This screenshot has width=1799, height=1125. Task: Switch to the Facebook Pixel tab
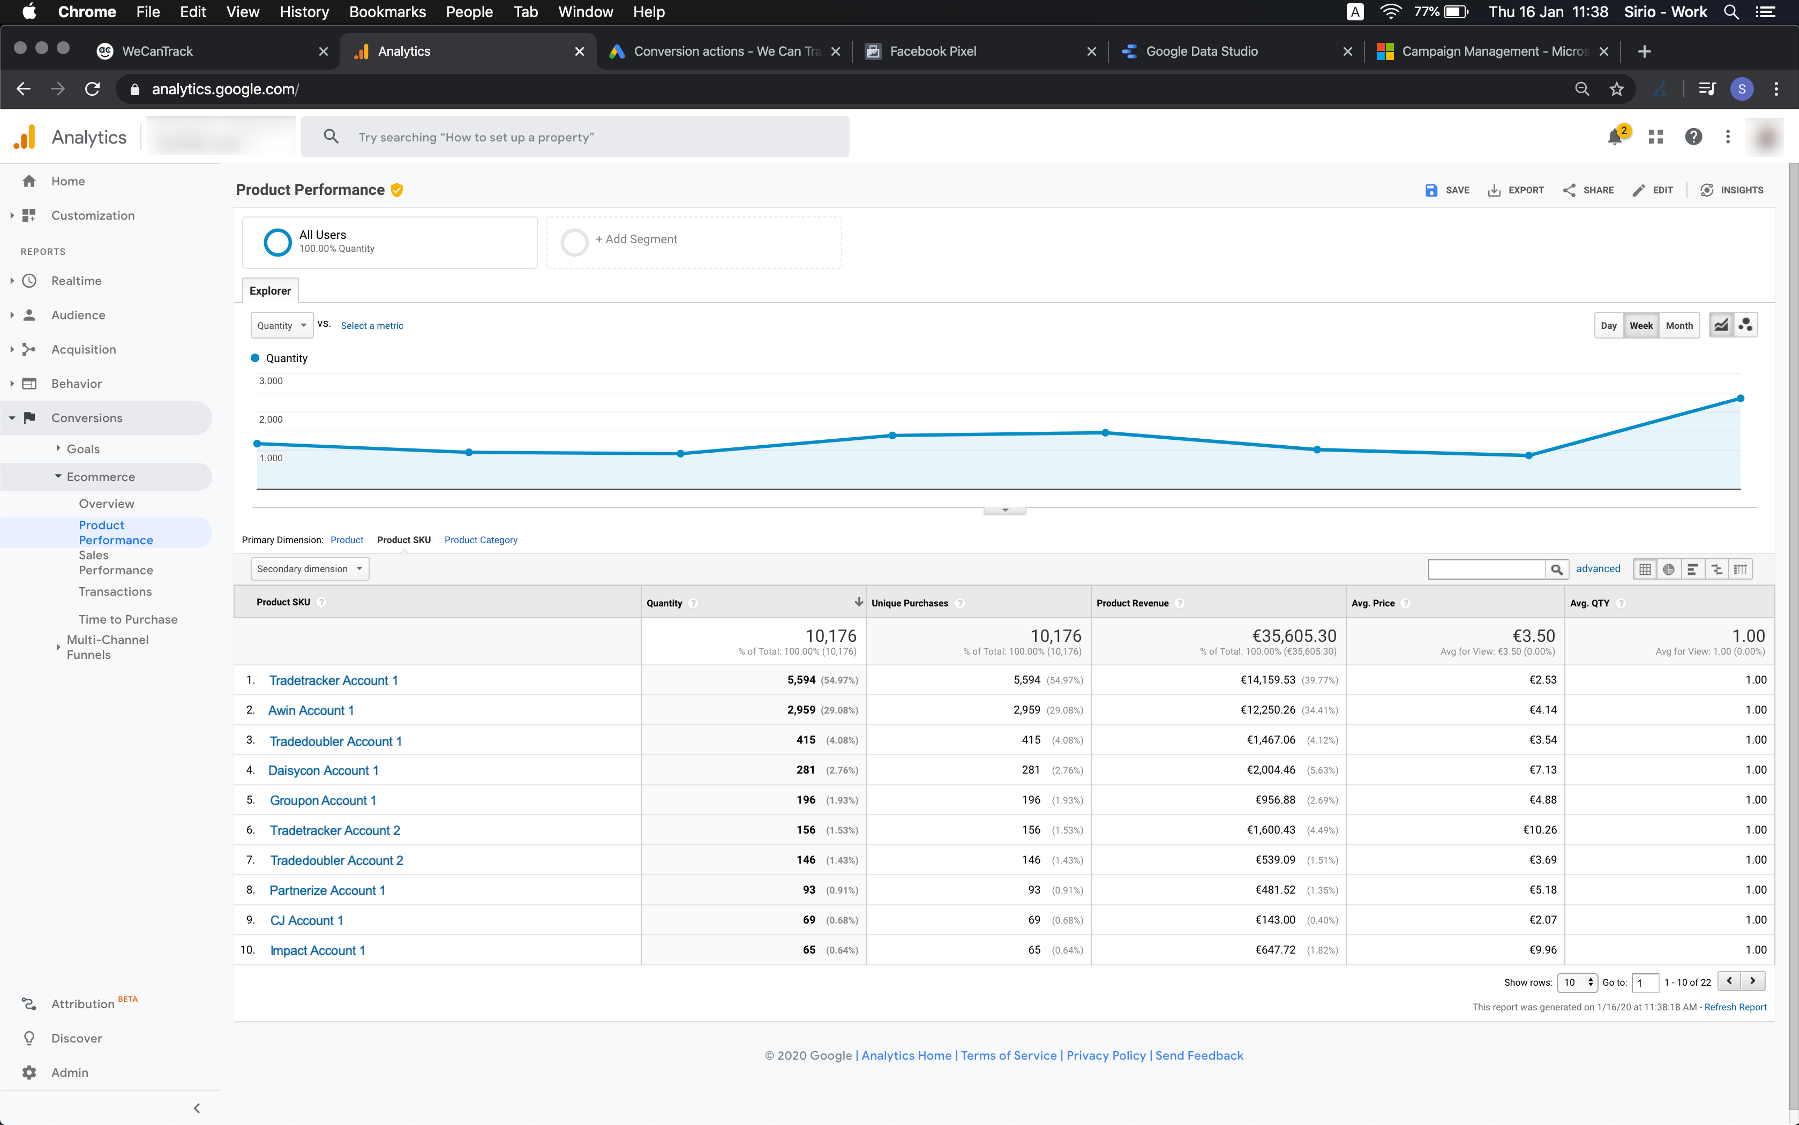(980, 51)
